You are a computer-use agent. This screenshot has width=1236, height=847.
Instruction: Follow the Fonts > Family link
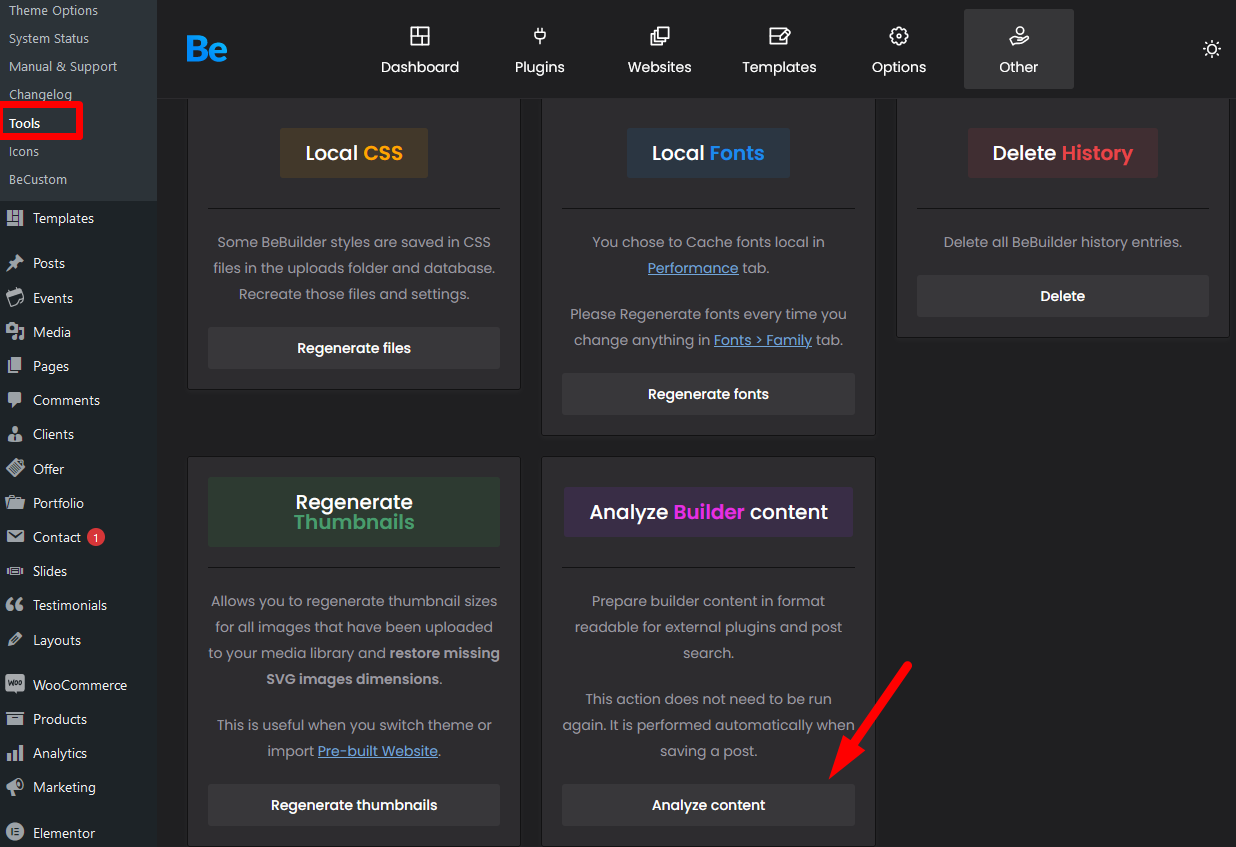763,340
